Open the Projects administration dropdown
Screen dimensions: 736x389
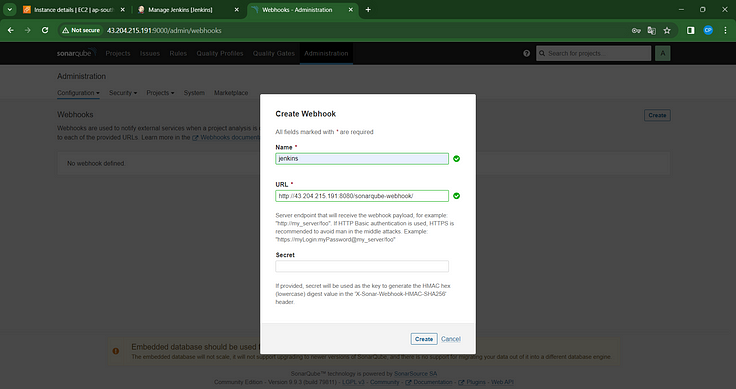[160, 93]
